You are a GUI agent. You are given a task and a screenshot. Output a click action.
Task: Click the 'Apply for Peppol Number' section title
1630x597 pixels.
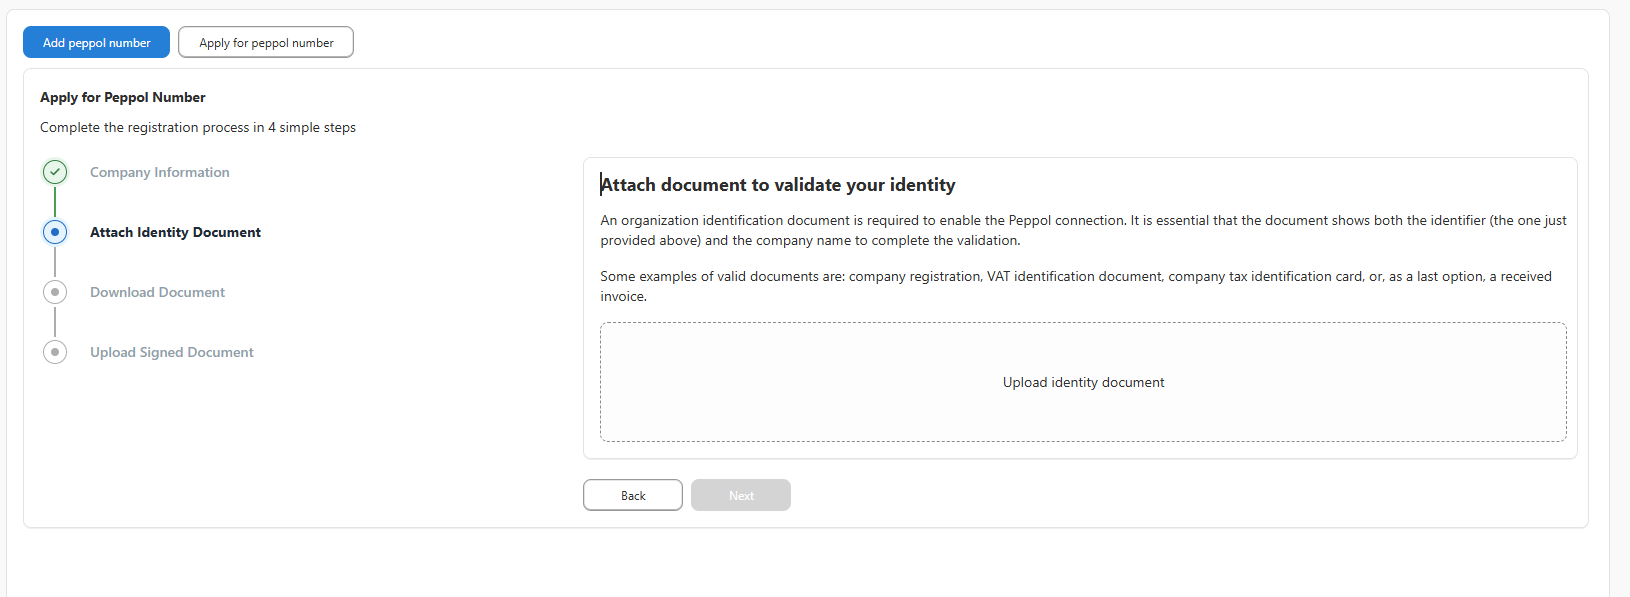pos(123,97)
